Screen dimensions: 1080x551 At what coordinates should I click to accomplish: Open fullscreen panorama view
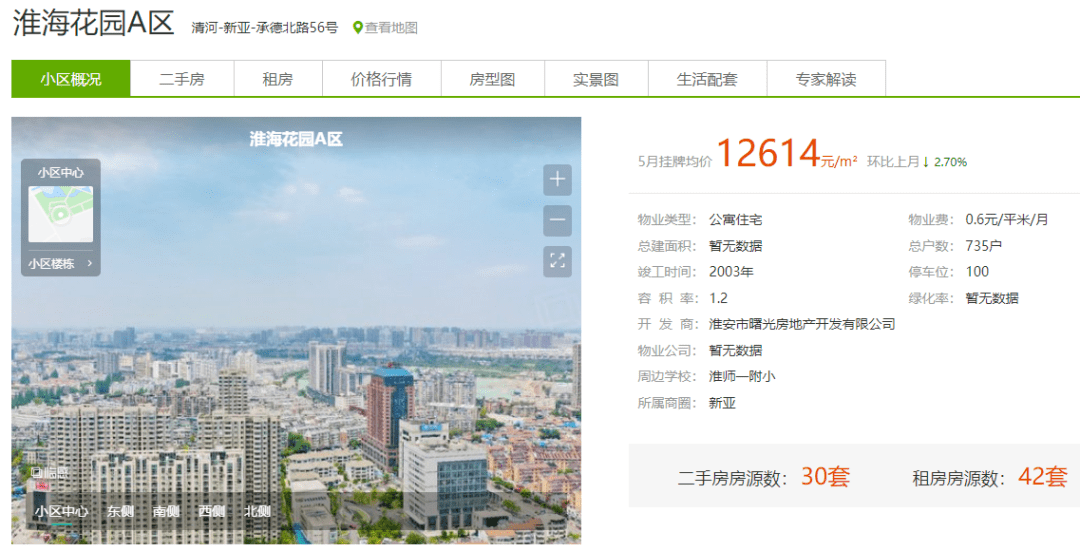[557, 261]
